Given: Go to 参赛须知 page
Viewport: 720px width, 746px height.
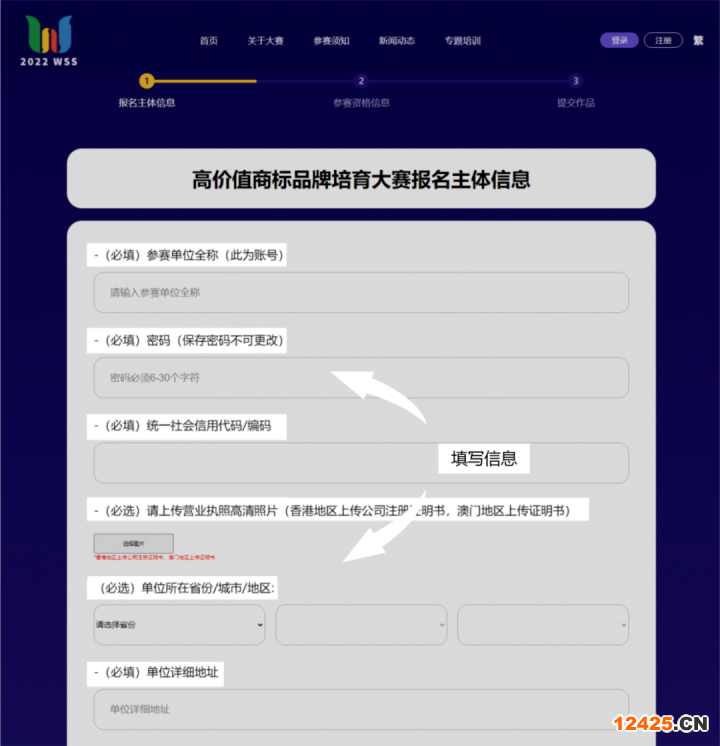Looking at the screenshot, I should 331,41.
